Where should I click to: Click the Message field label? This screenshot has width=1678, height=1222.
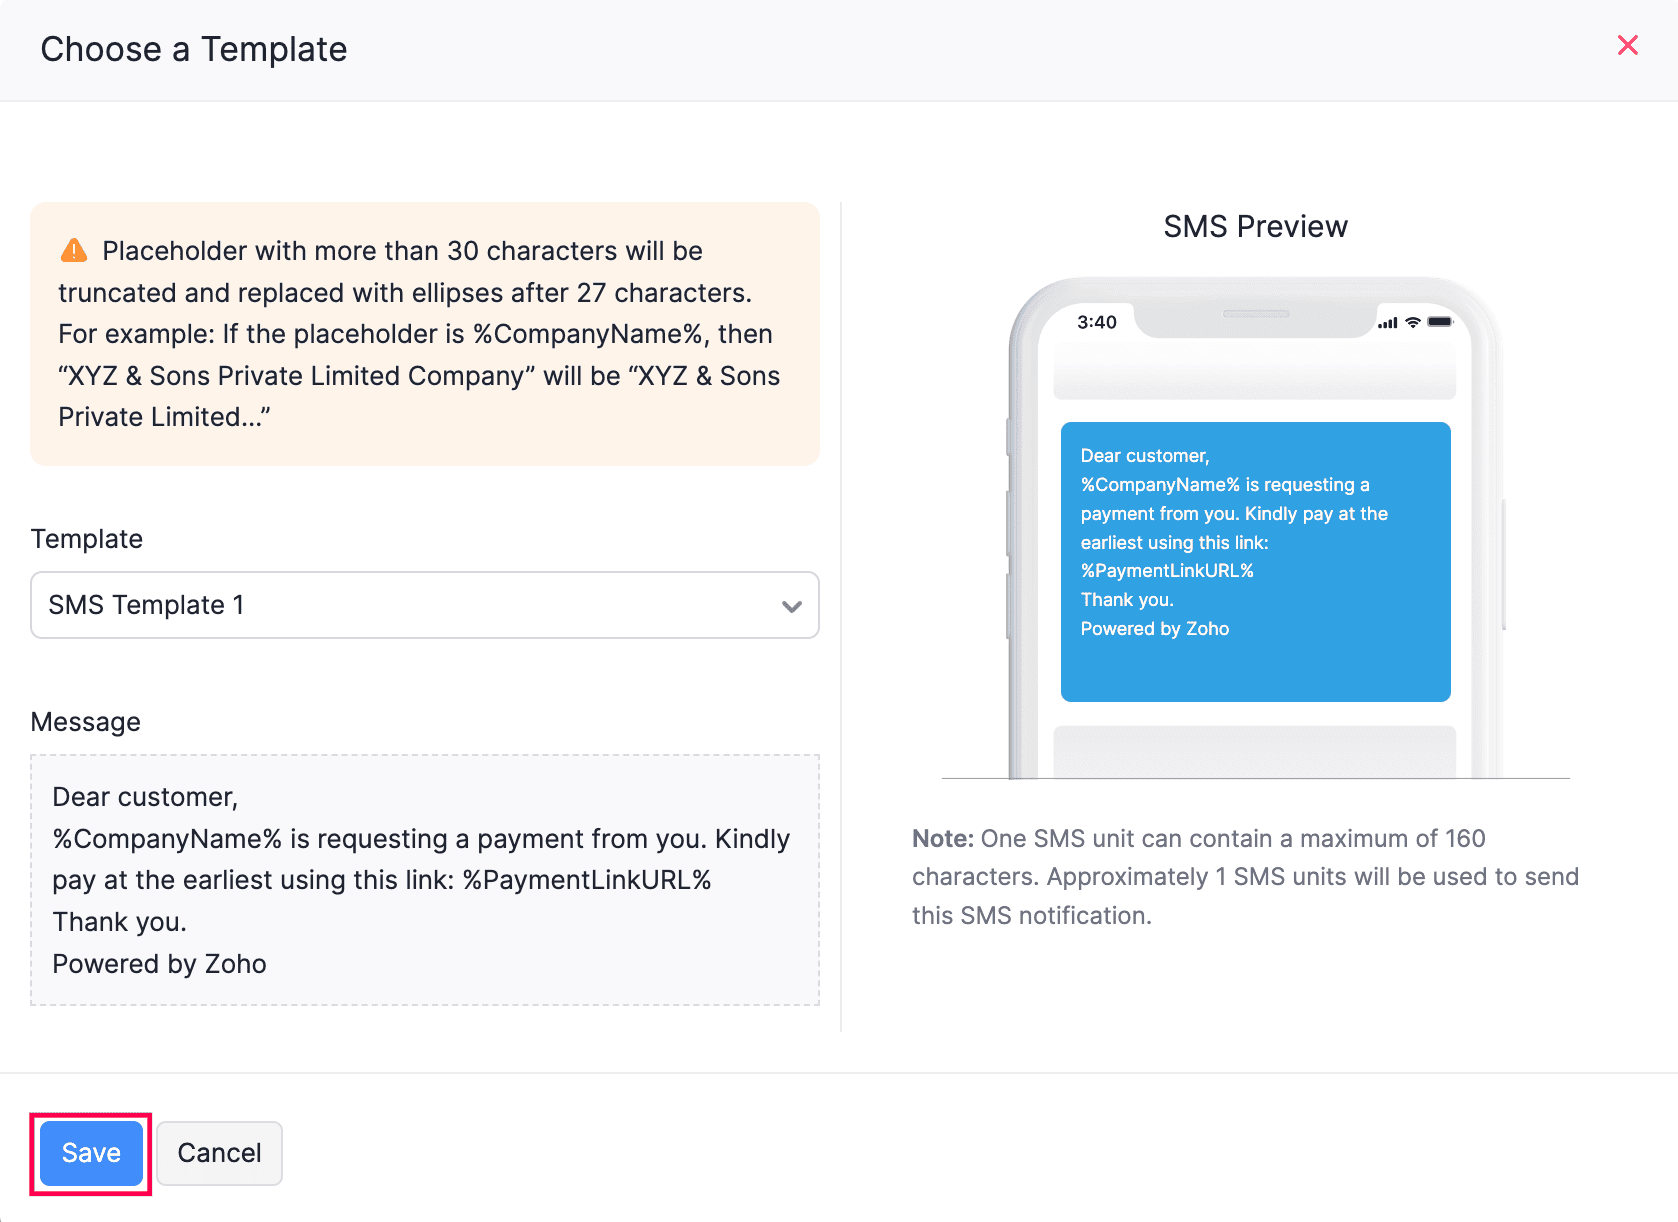86,722
